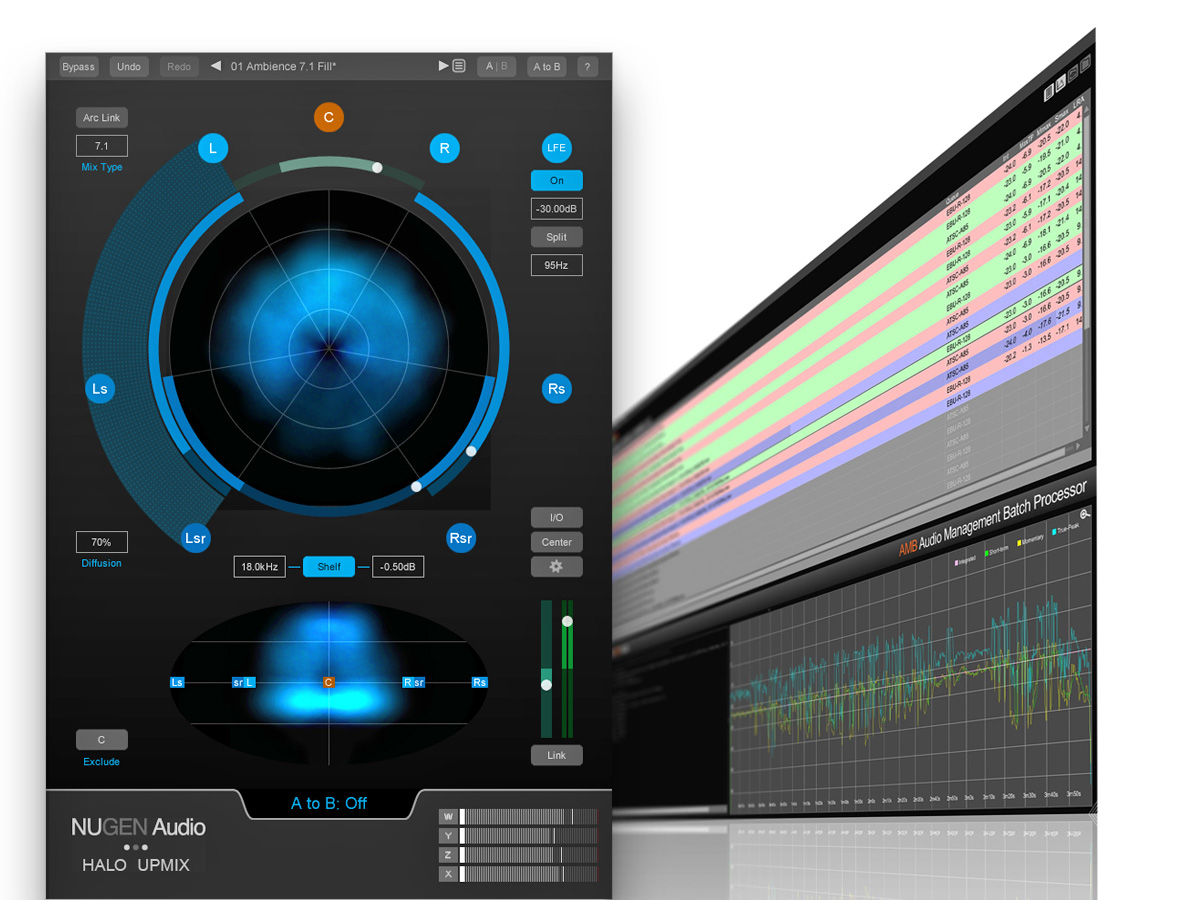This screenshot has width=1200, height=900.
Task: Click the Ls tag in the elliptical view
Action: 178,683
